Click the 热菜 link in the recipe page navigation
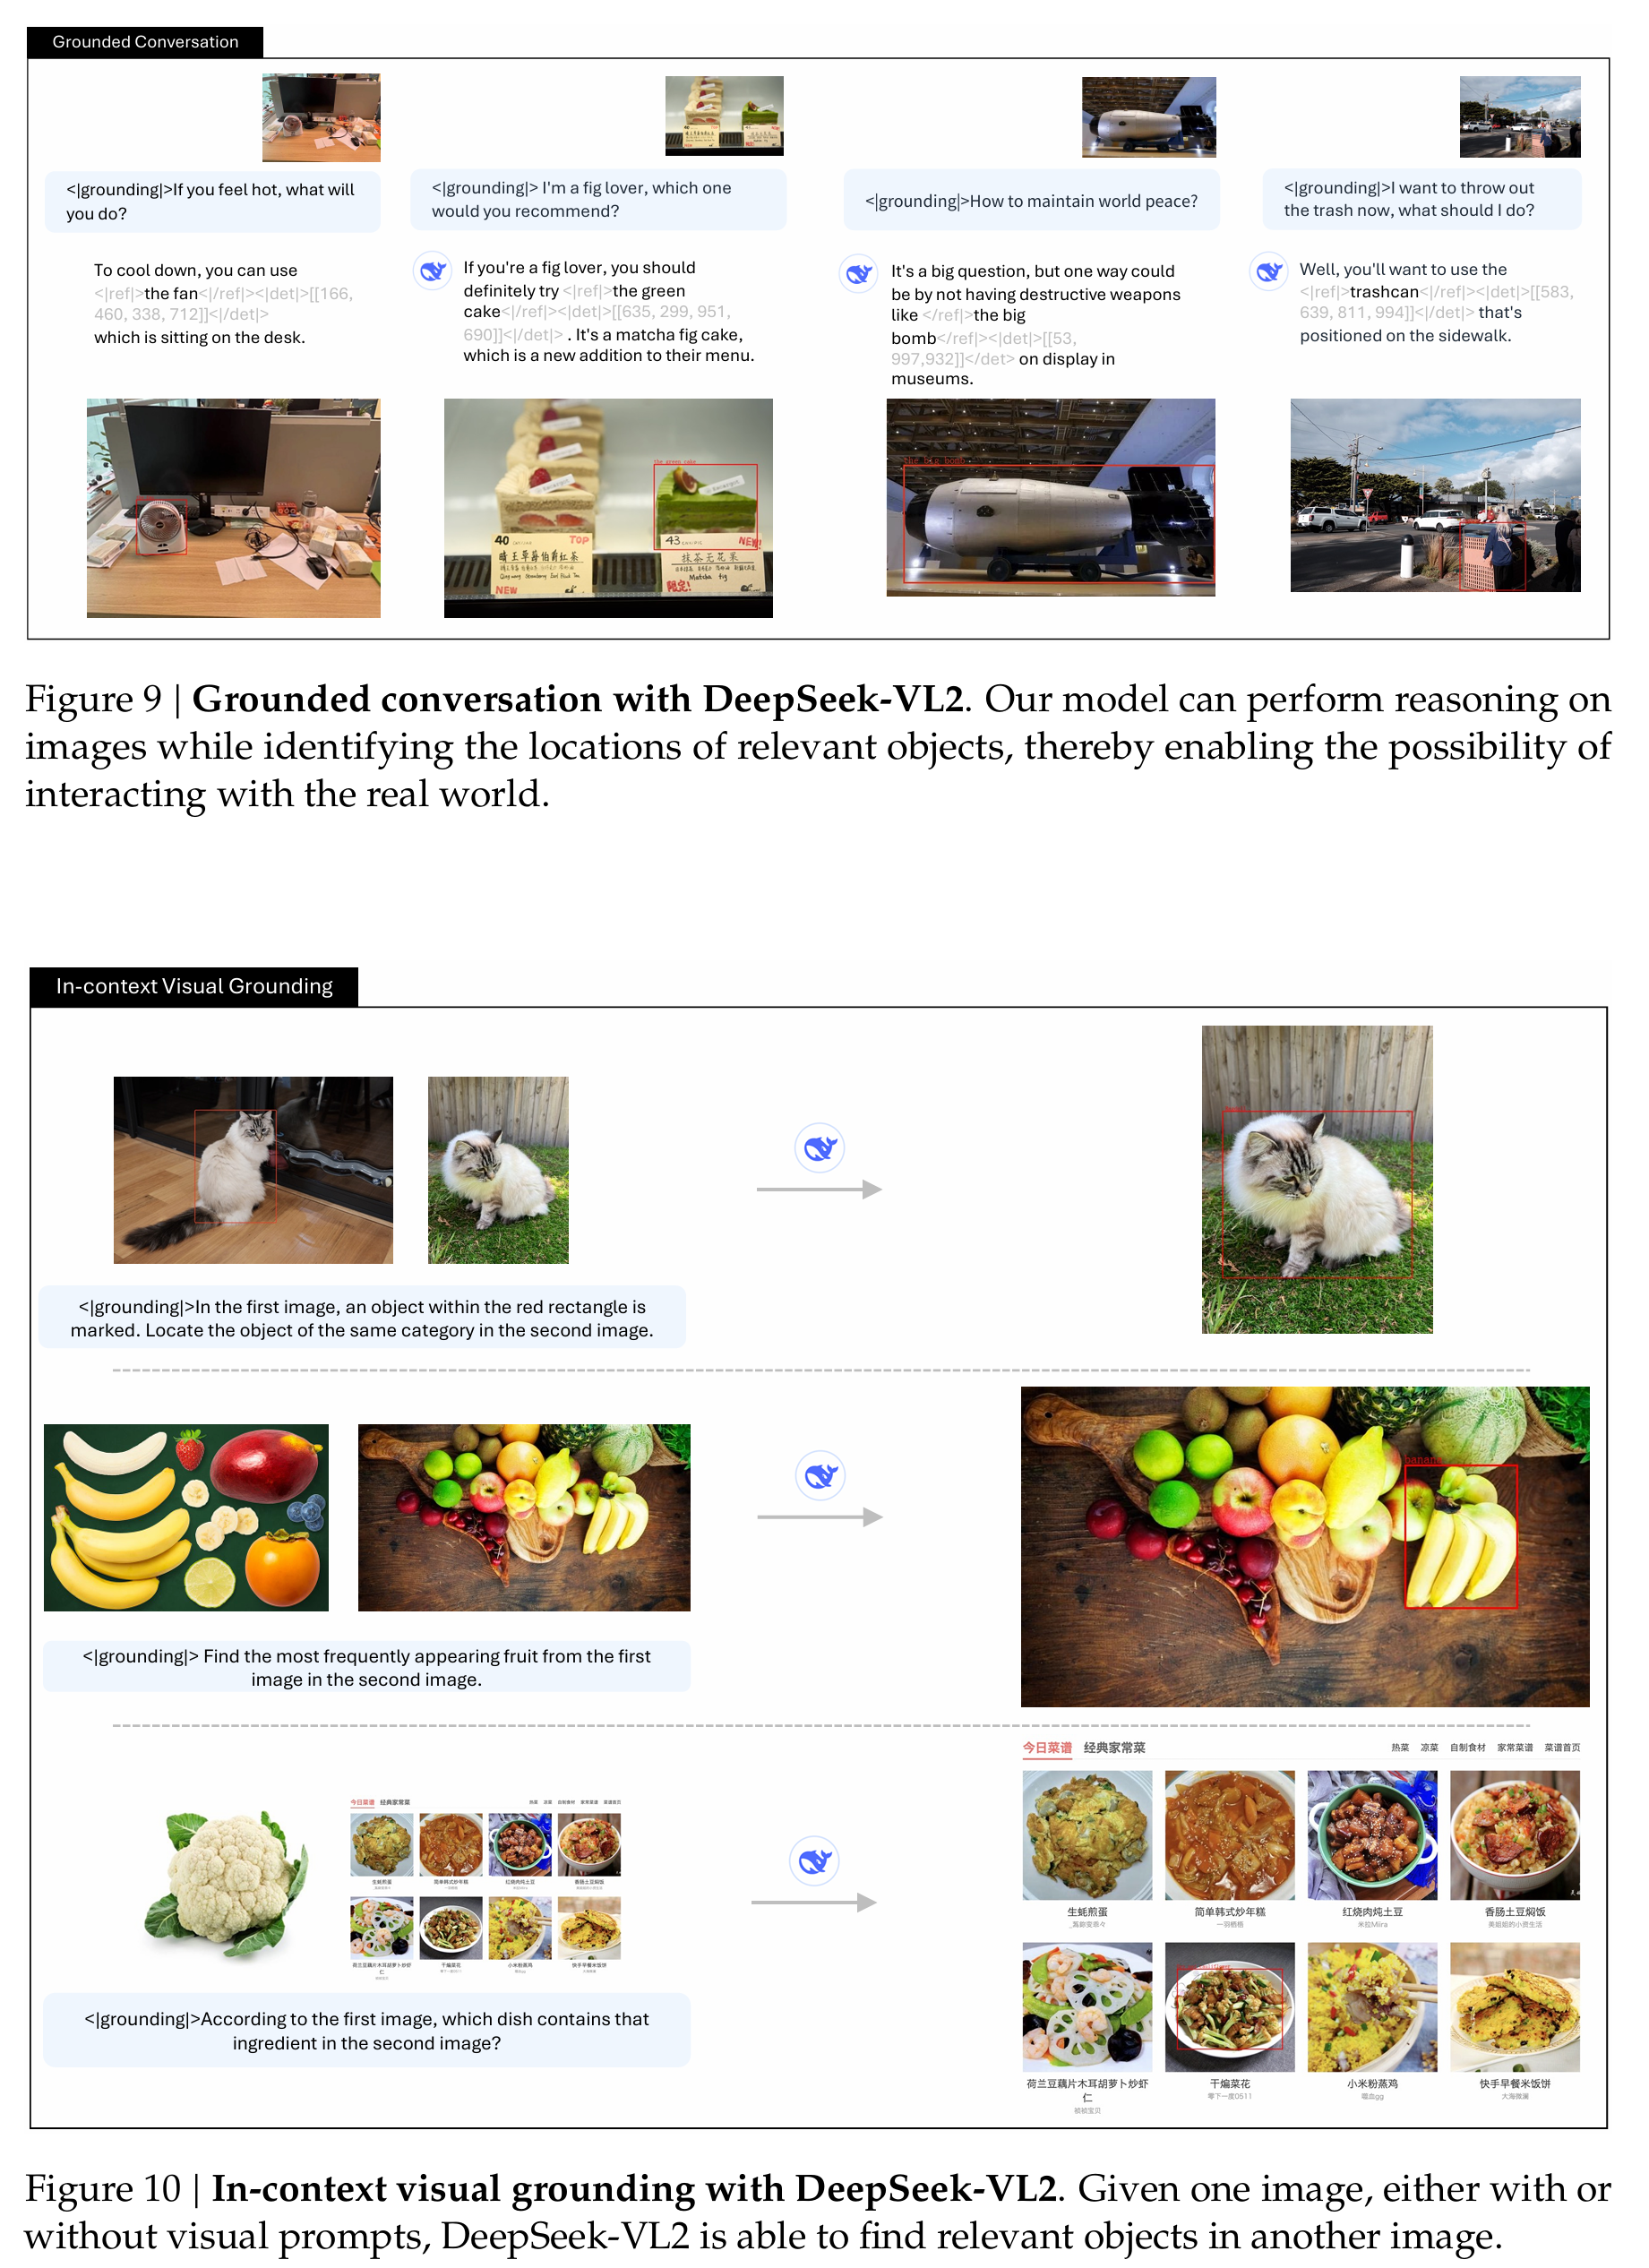Viewport: 1649px width, 2268px height. click(1400, 1748)
